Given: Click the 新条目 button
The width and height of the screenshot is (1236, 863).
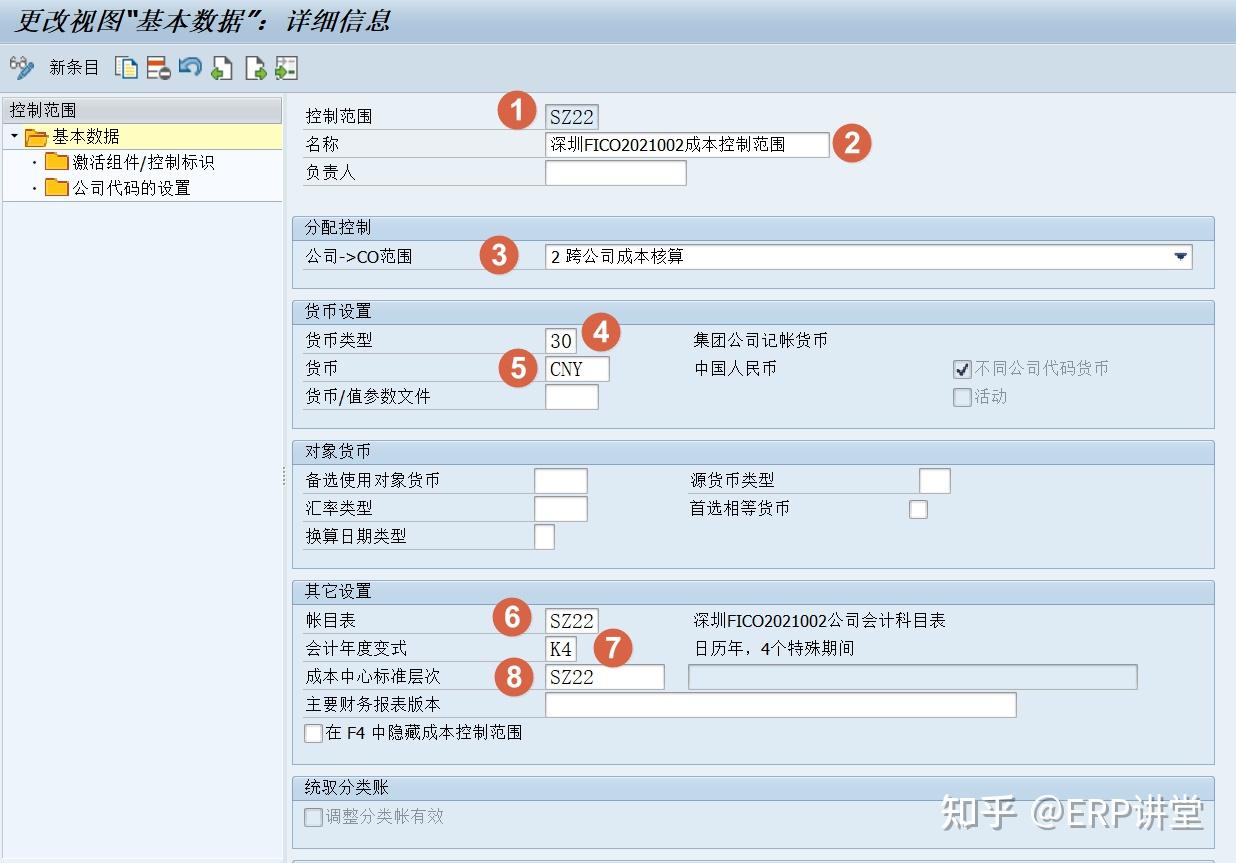Looking at the screenshot, I should tap(74, 68).
